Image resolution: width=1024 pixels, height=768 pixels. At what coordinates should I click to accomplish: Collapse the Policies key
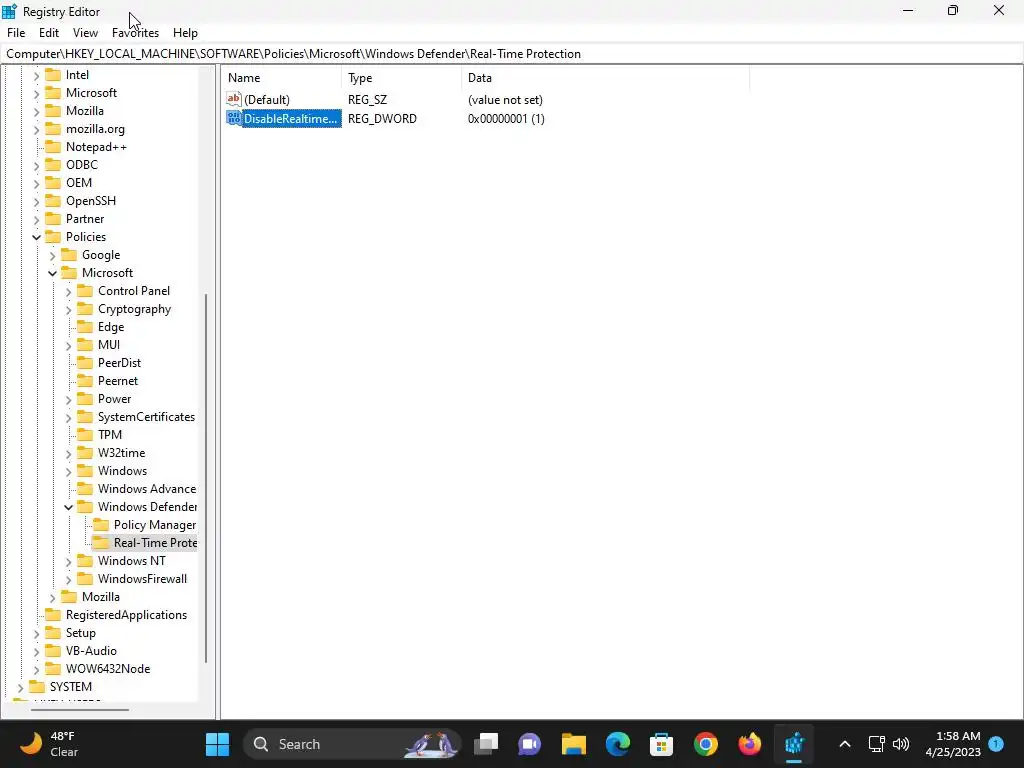coord(37,237)
